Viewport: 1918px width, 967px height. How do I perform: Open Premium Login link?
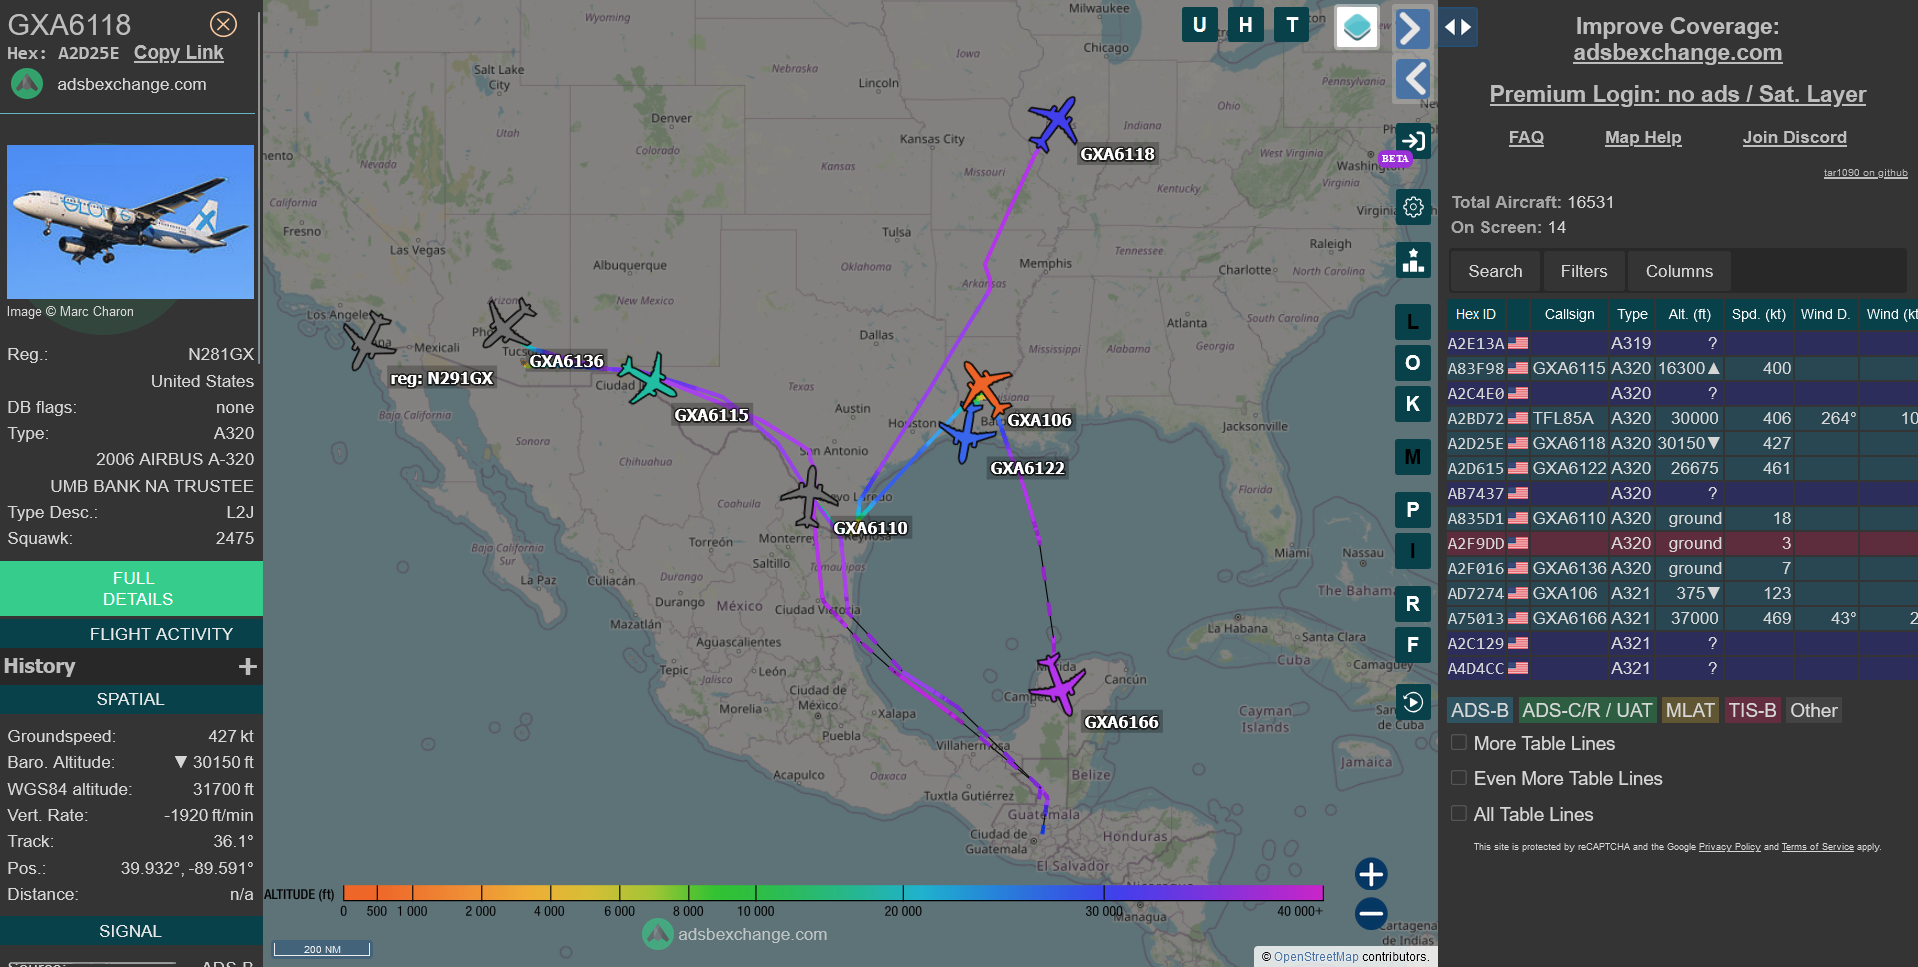(x=1677, y=94)
